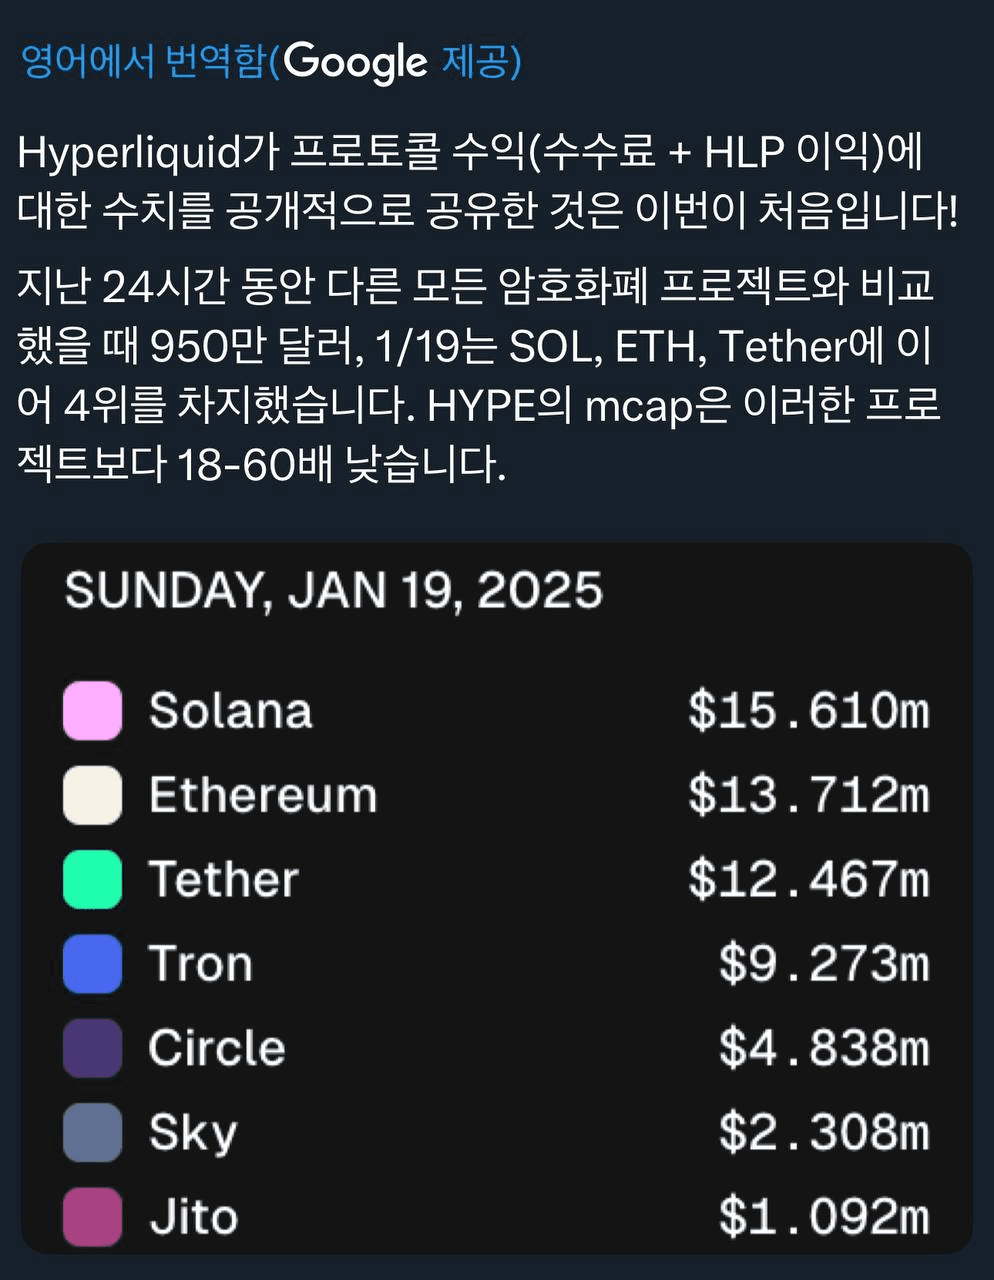The image size is (994, 1280).
Task: Pick the blue Tron color swatch
Action: tap(93, 964)
